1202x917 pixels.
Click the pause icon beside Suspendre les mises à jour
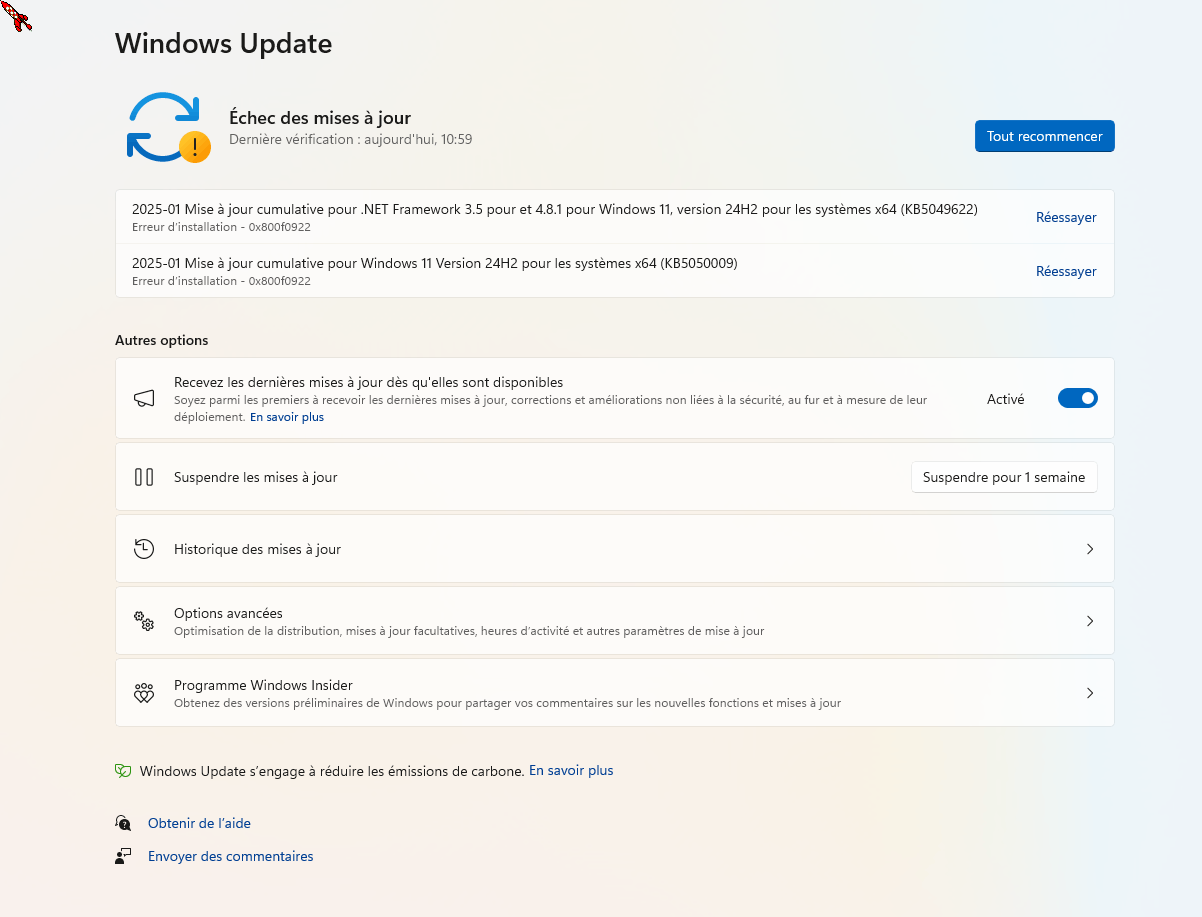[144, 477]
